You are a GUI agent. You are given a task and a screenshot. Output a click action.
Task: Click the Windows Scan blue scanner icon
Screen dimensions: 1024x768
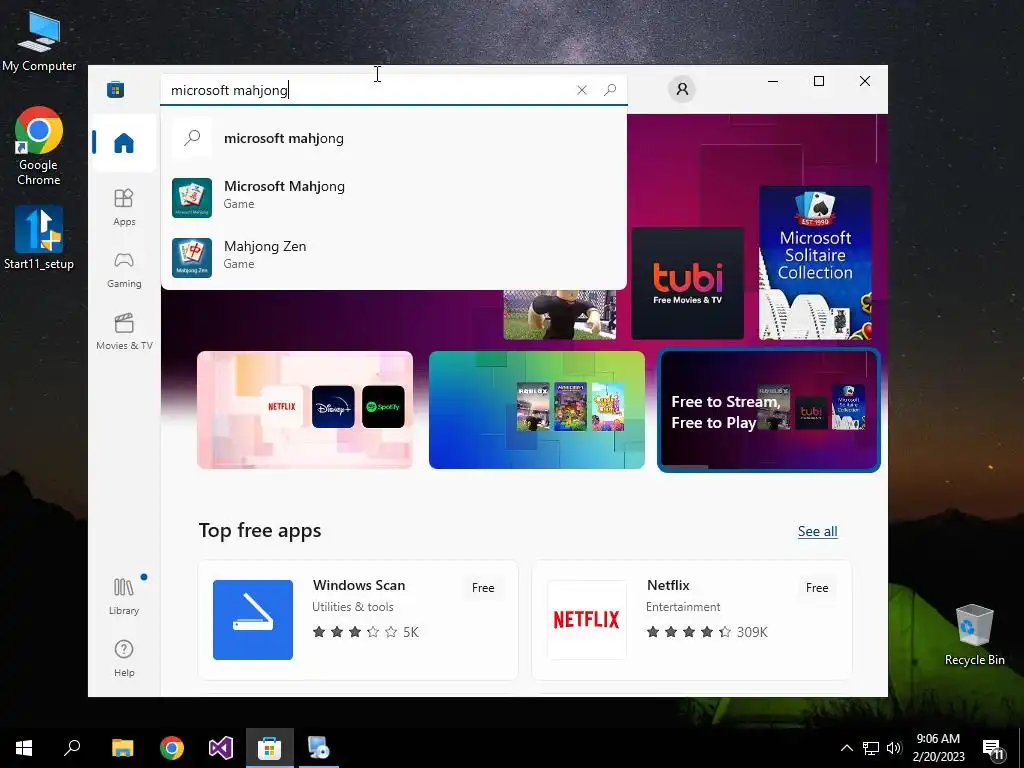pyautogui.click(x=253, y=620)
